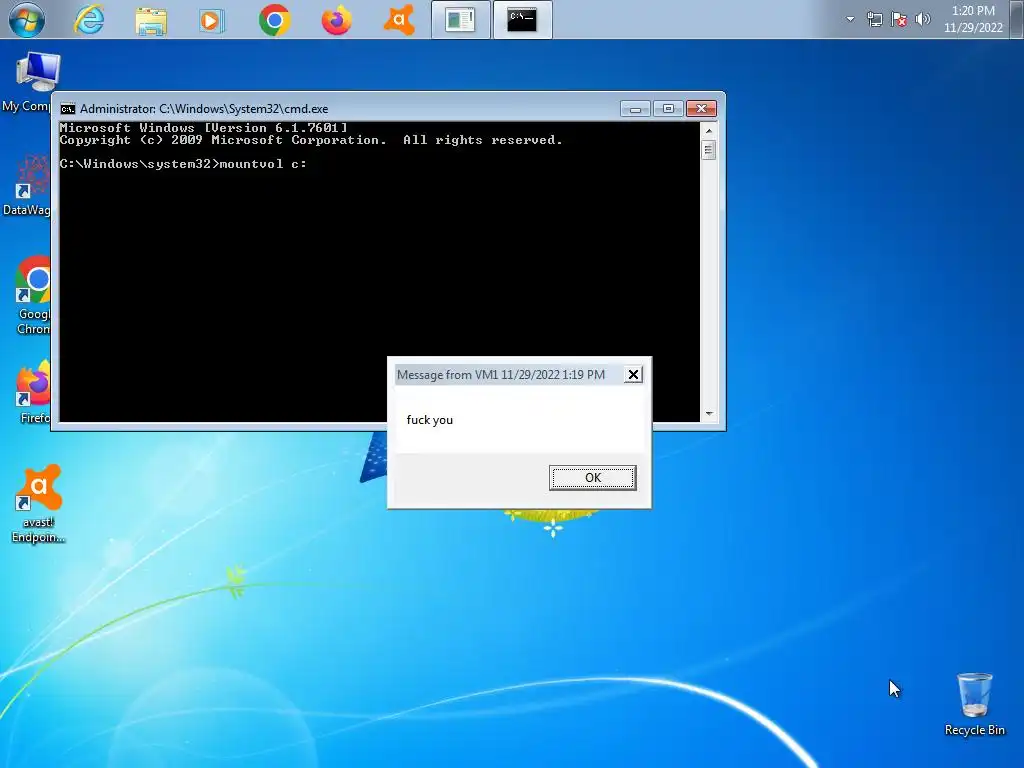The width and height of the screenshot is (1024, 768).
Task: Click the cmd vertical scrollbar thumb
Action: point(709,150)
